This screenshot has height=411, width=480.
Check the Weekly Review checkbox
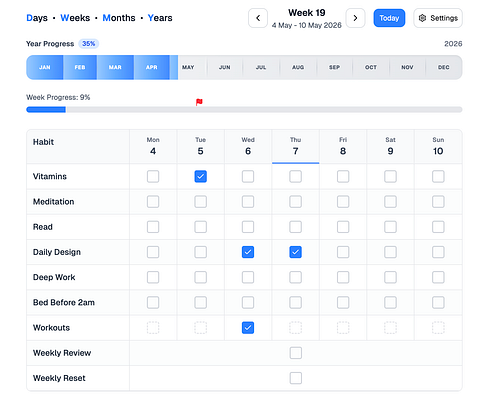[x=296, y=353]
